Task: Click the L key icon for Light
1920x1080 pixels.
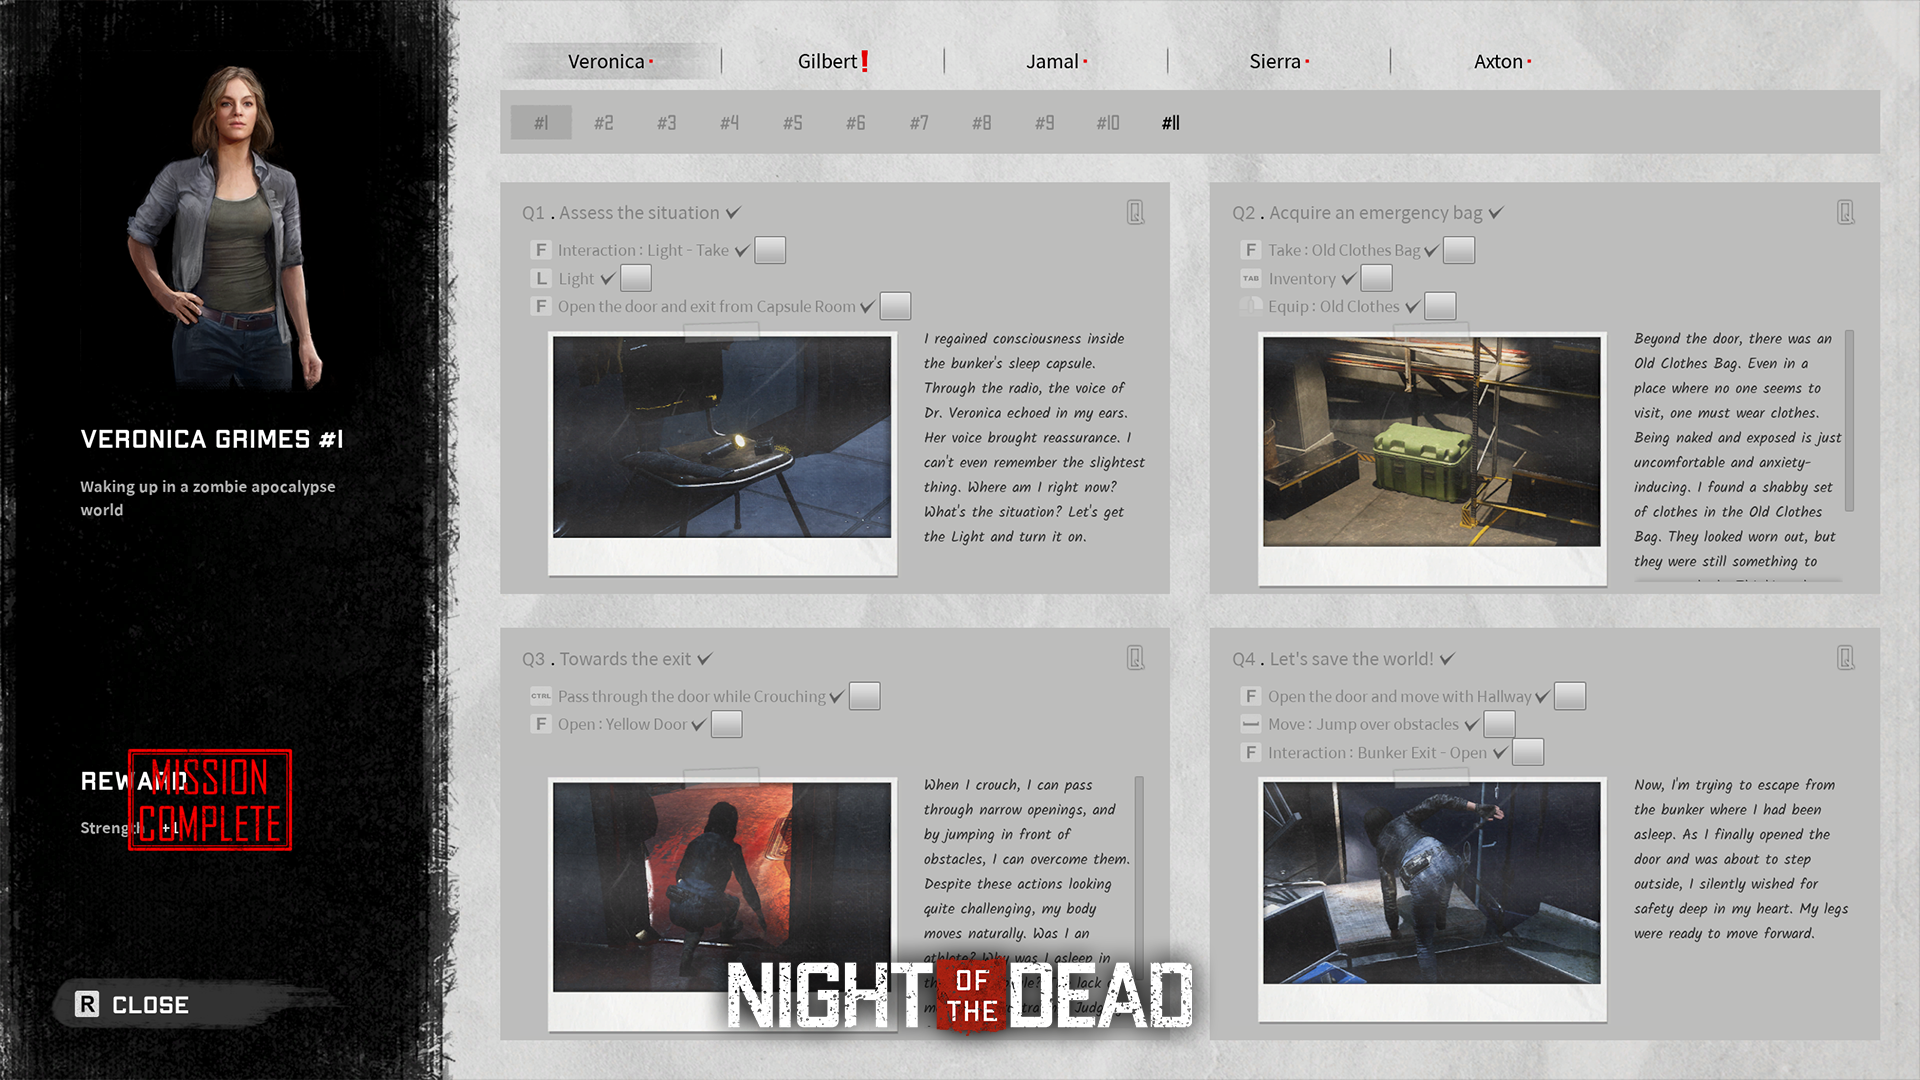Action: click(x=541, y=278)
